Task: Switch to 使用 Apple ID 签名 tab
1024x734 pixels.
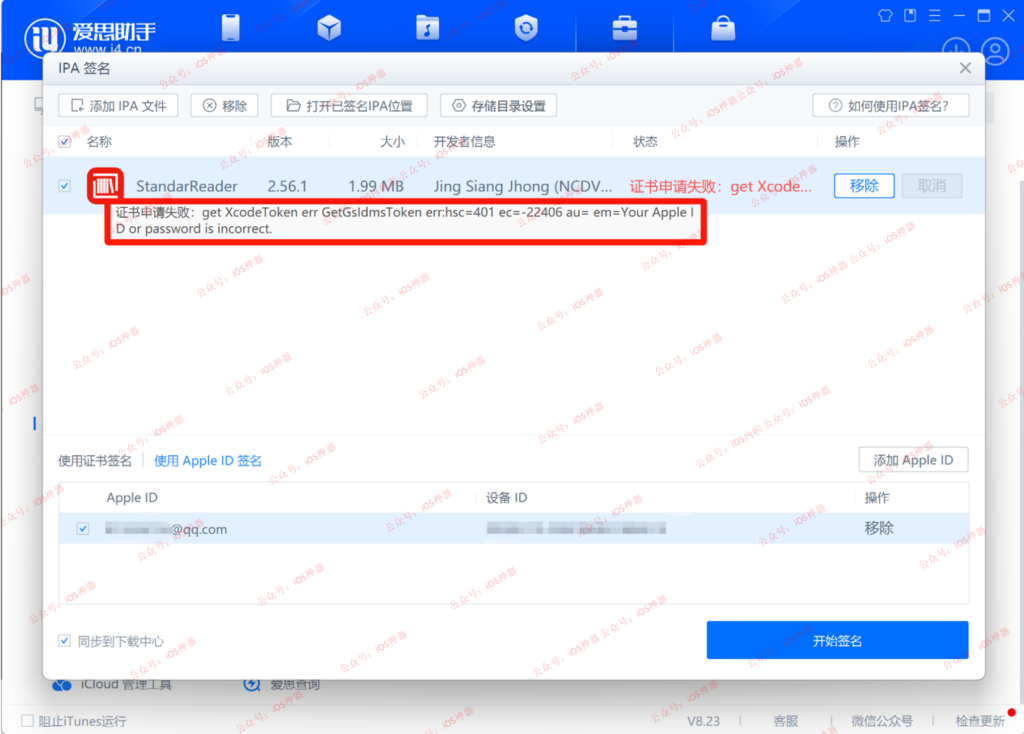Action: coord(208,460)
